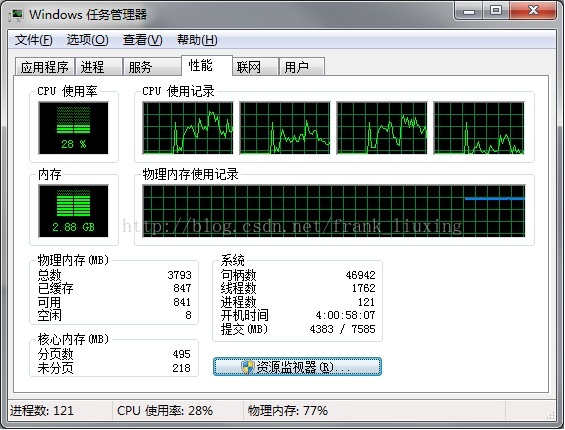Click the 开机时间 value 4:00:58:07
Image resolution: width=565 pixels, height=430 pixels.
click(345, 315)
